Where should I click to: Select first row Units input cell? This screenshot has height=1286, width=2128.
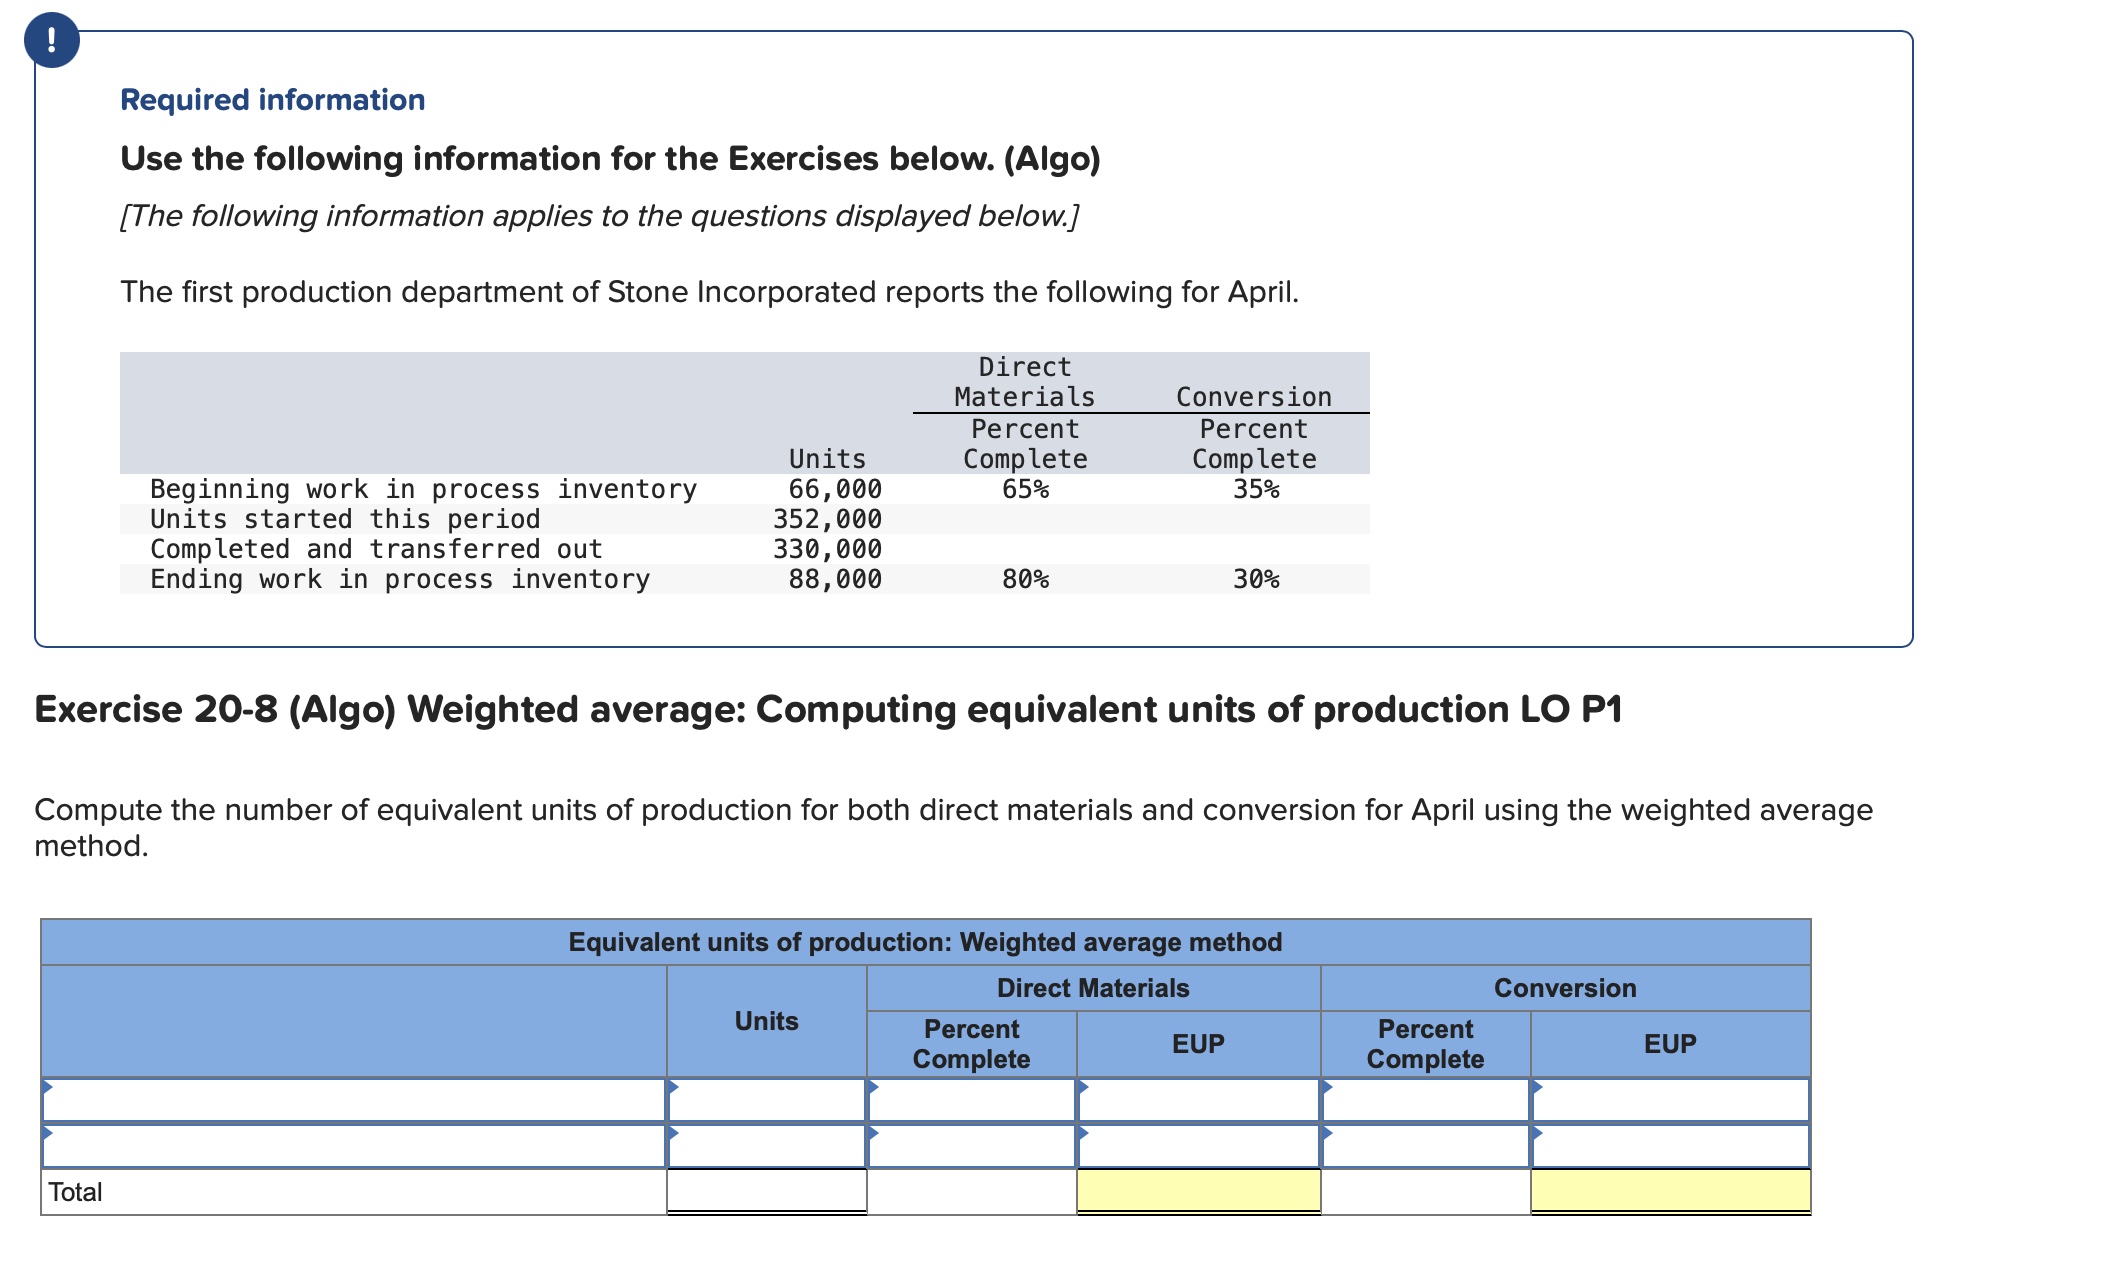[766, 1101]
